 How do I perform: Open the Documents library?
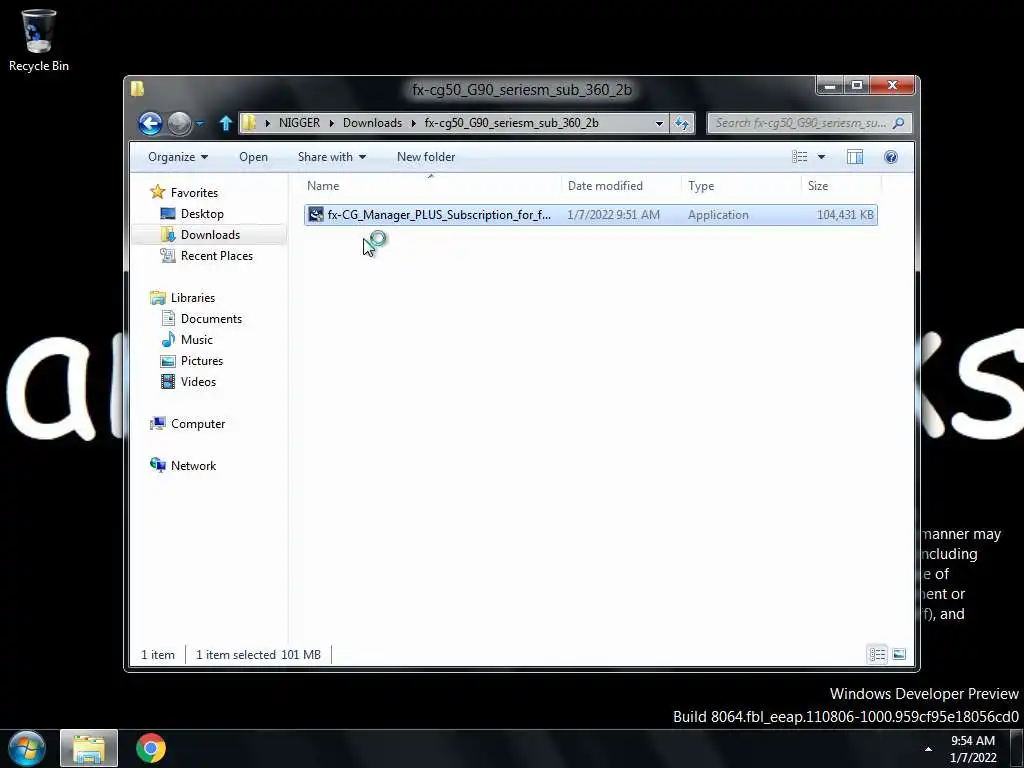click(211, 319)
